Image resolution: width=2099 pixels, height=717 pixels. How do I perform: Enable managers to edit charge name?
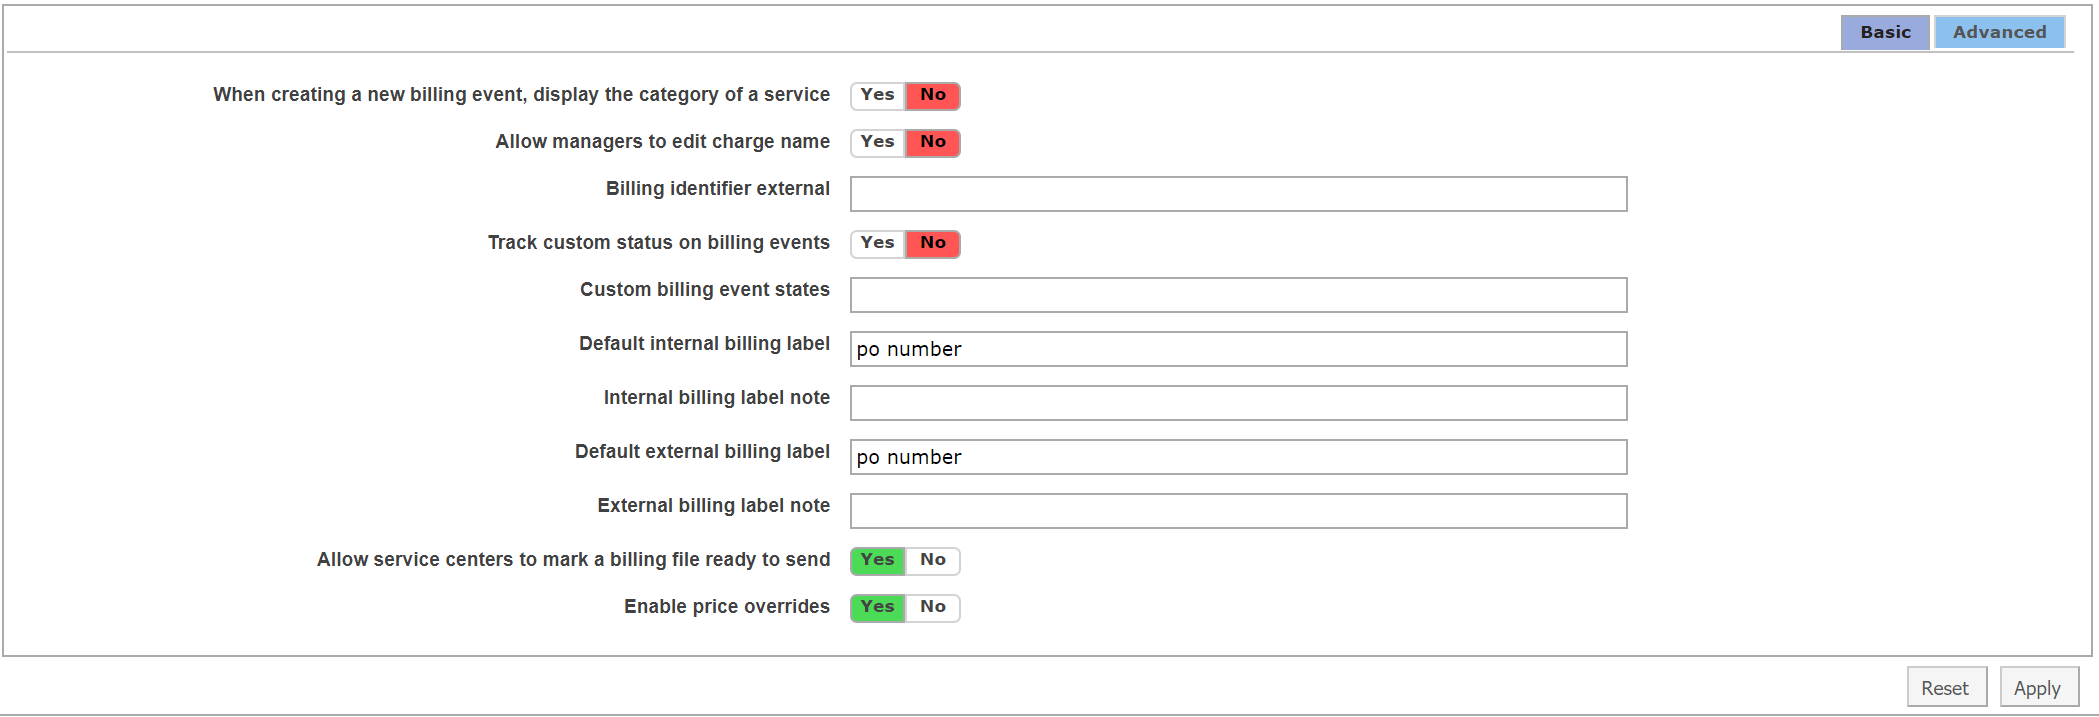click(x=877, y=142)
